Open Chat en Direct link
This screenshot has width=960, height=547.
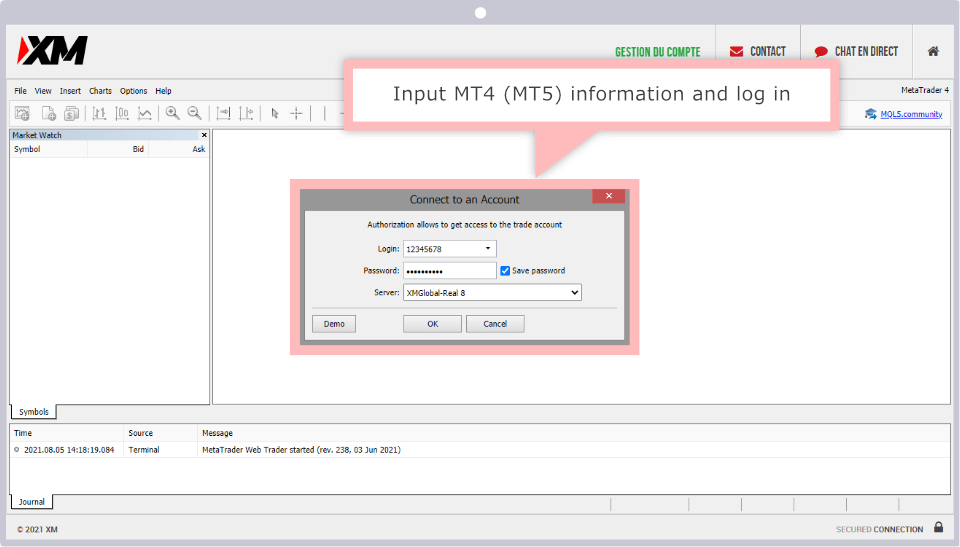[866, 51]
